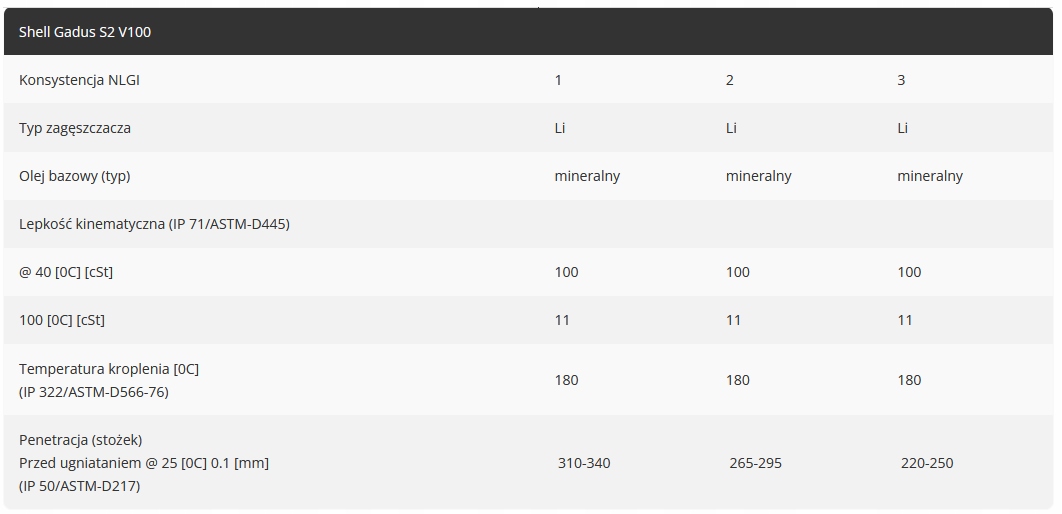
Task: Select the "Li" thickener value in first value column
Action: 560,128
